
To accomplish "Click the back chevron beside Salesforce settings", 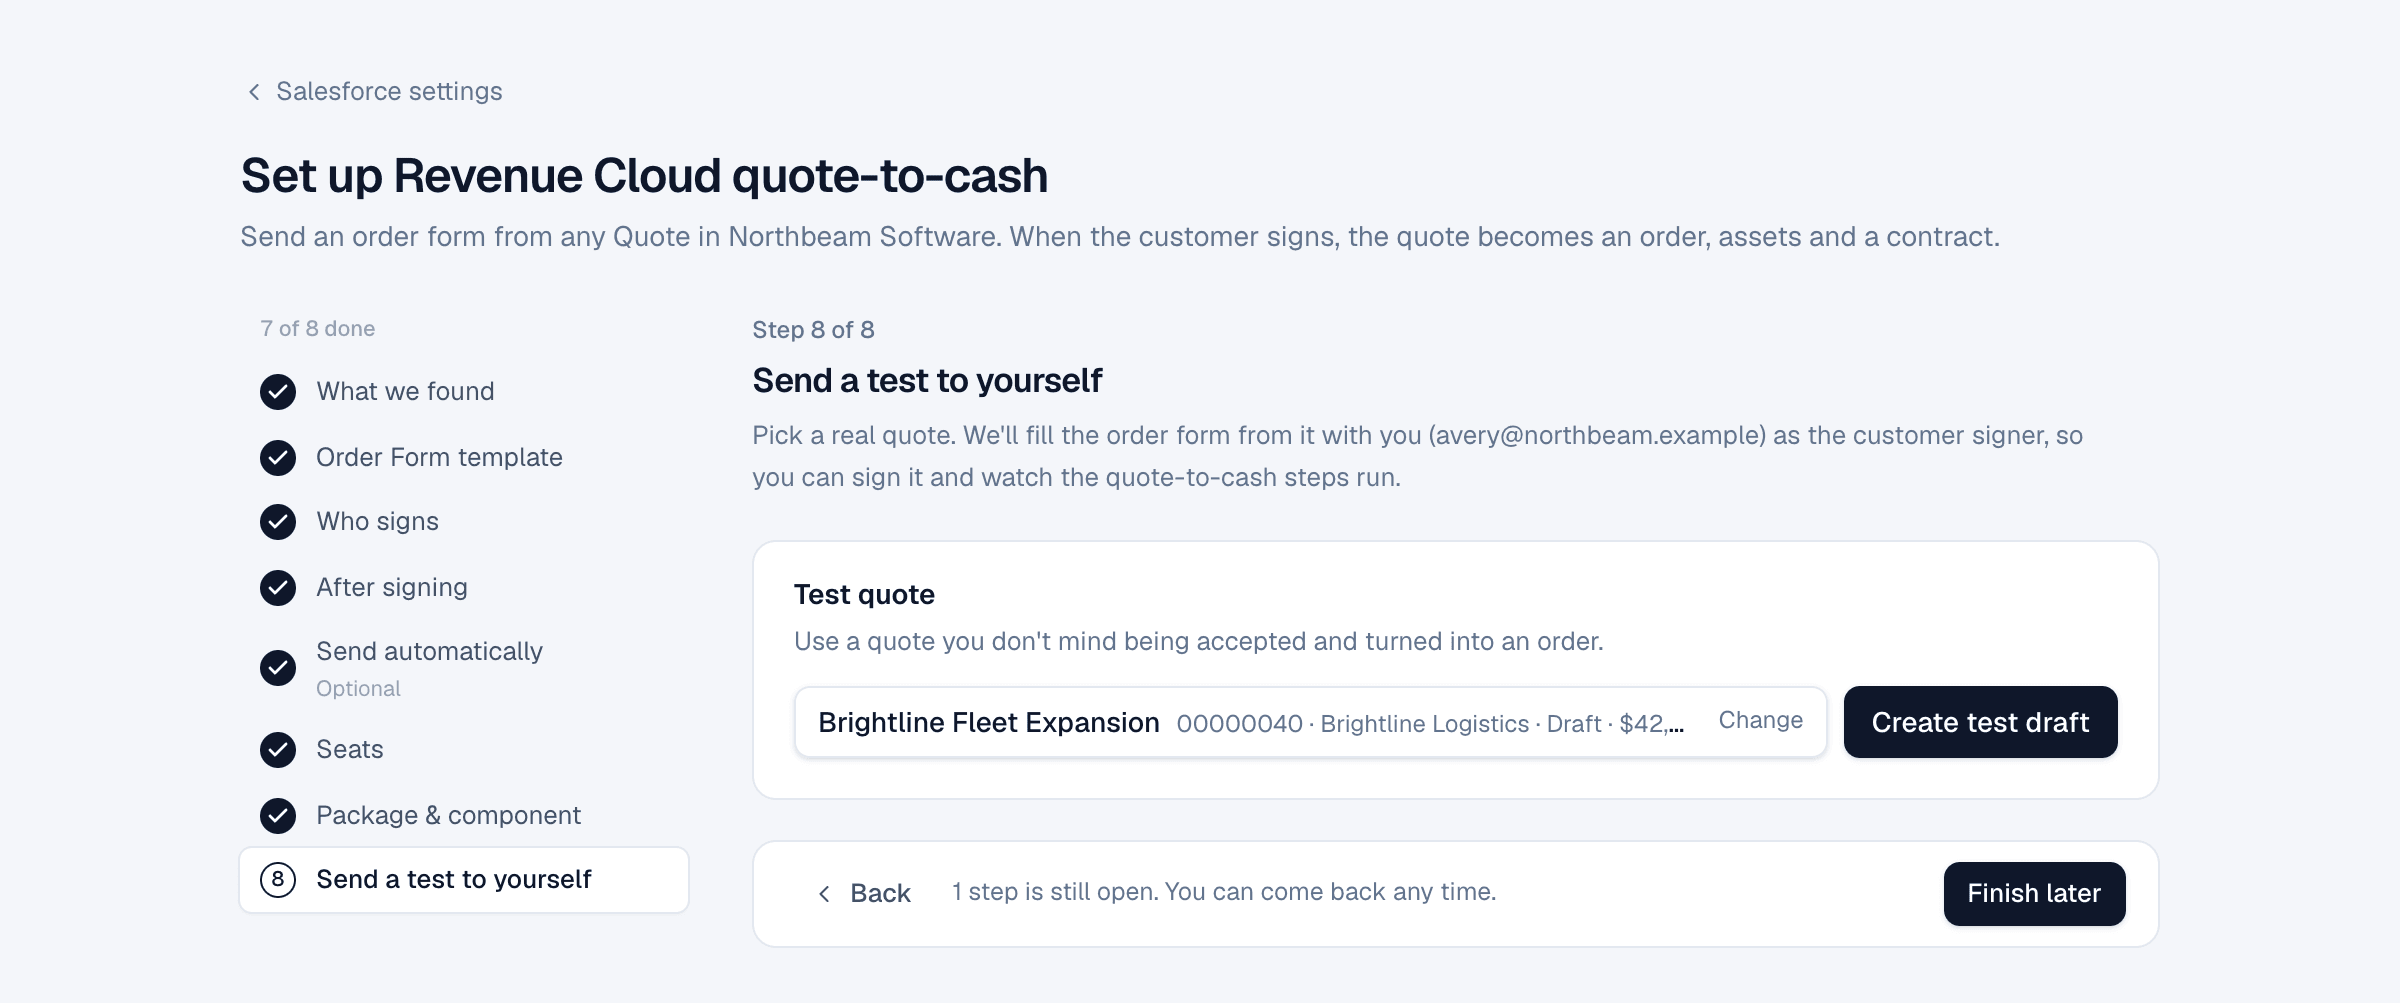I will tap(254, 92).
